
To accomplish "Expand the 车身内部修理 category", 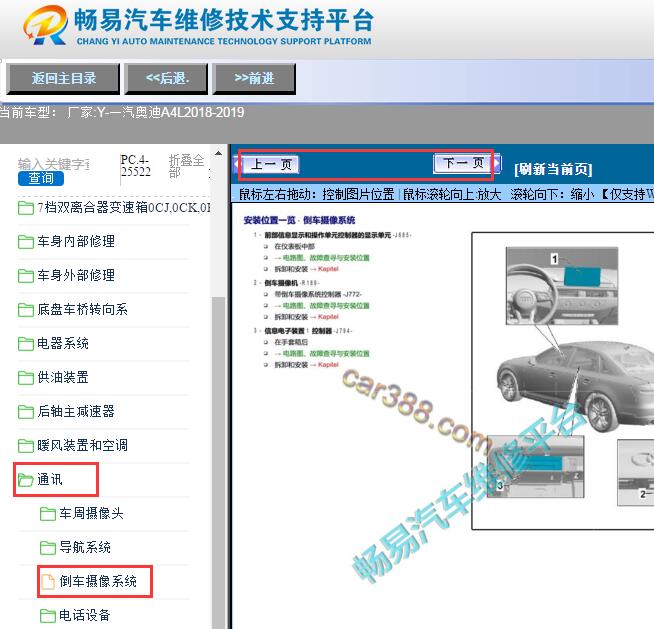I will tap(76, 241).
